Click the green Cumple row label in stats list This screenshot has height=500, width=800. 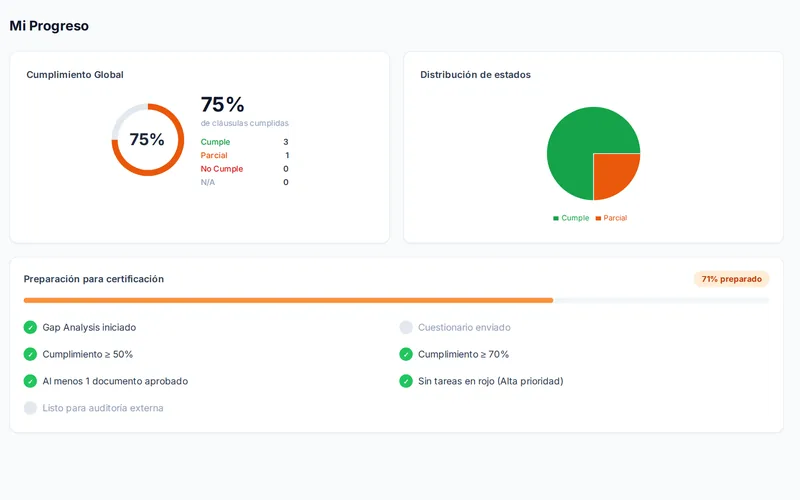215,142
